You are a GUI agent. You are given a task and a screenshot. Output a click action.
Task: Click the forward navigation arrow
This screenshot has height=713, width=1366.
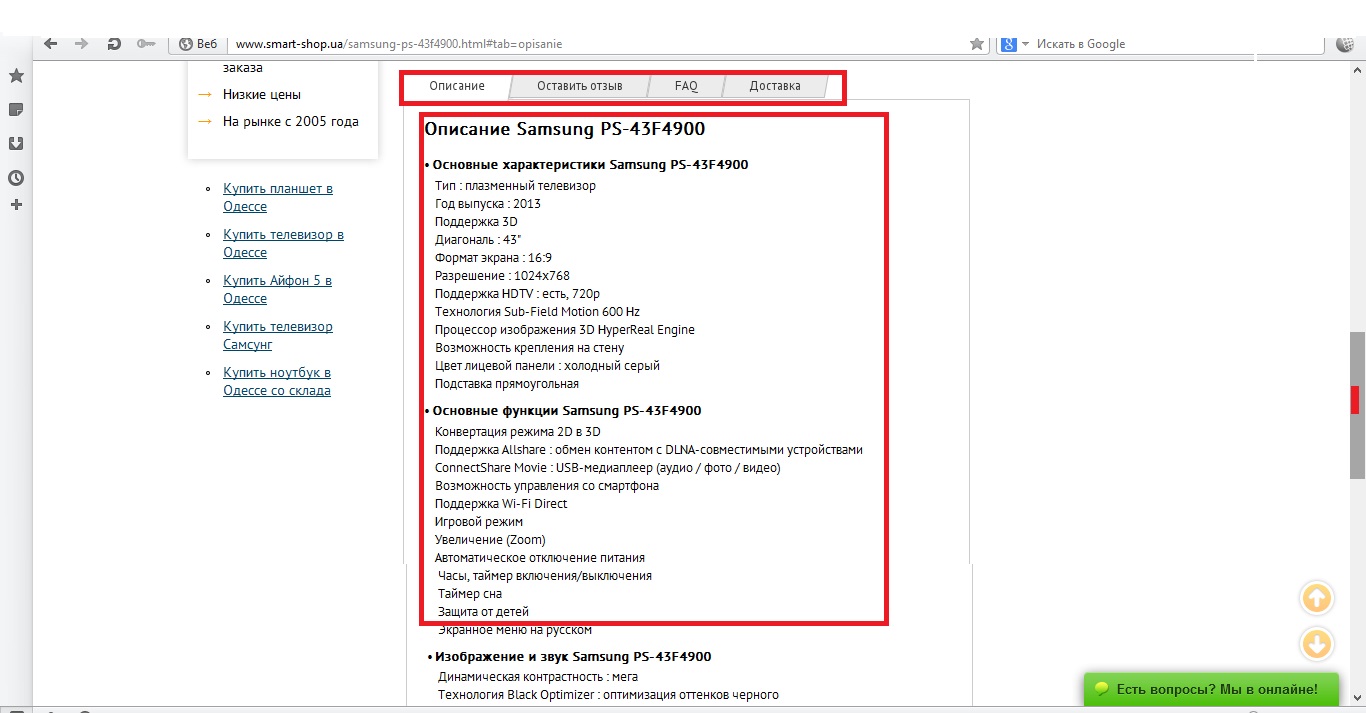(x=82, y=44)
